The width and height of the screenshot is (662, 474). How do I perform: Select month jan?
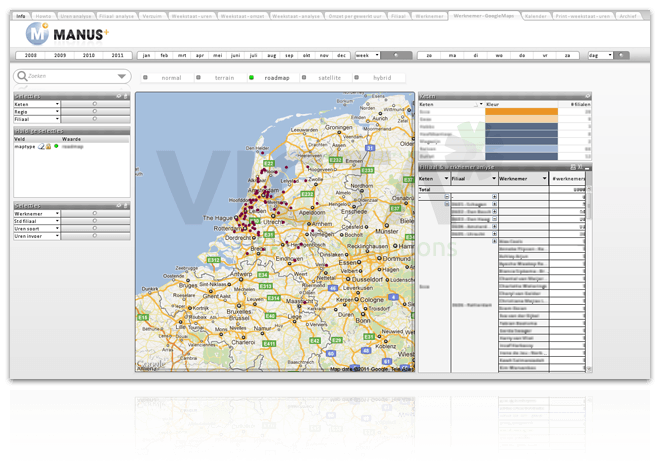(147, 55)
